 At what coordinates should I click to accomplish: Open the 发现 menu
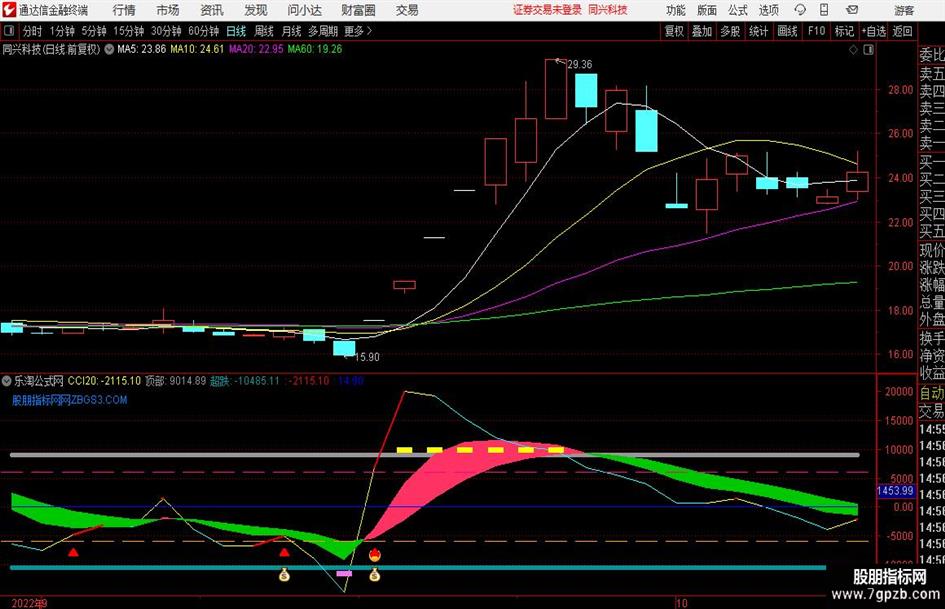tap(256, 10)
